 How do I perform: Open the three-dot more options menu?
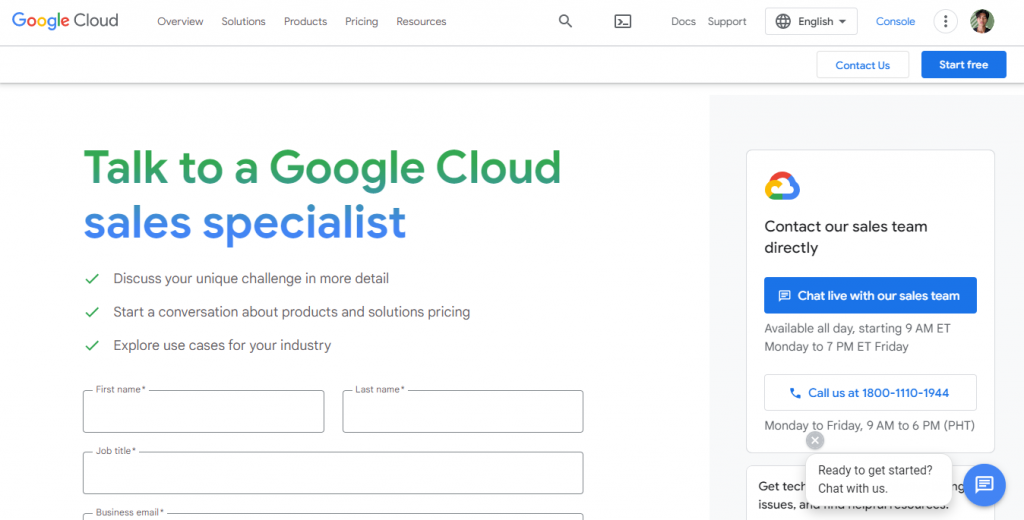[945, 21]
